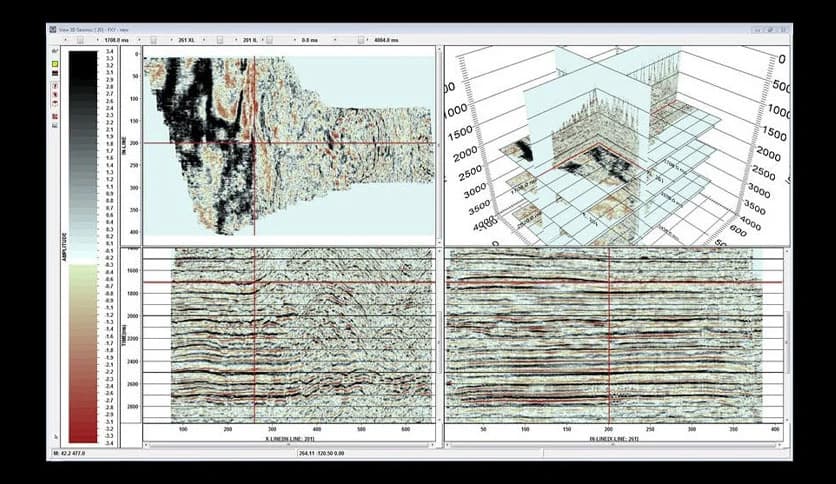This screenshot has height=484, width=836.
Task: Click the vertical scrollbar right of time slice view
Action: click(439, 145)
